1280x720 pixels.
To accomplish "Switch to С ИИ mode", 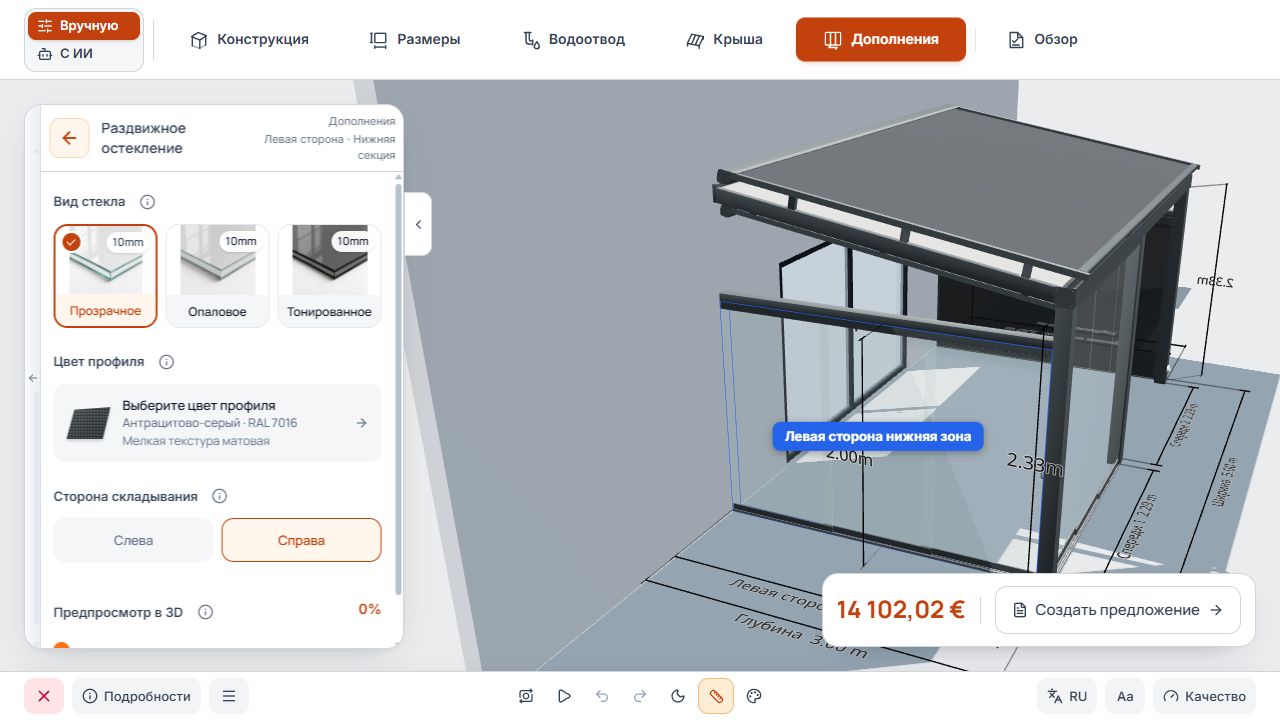I will click(x=84, y=54).
